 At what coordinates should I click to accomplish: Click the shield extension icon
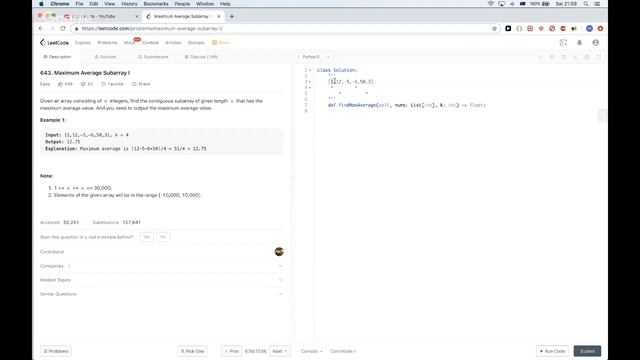coord(541,29)
